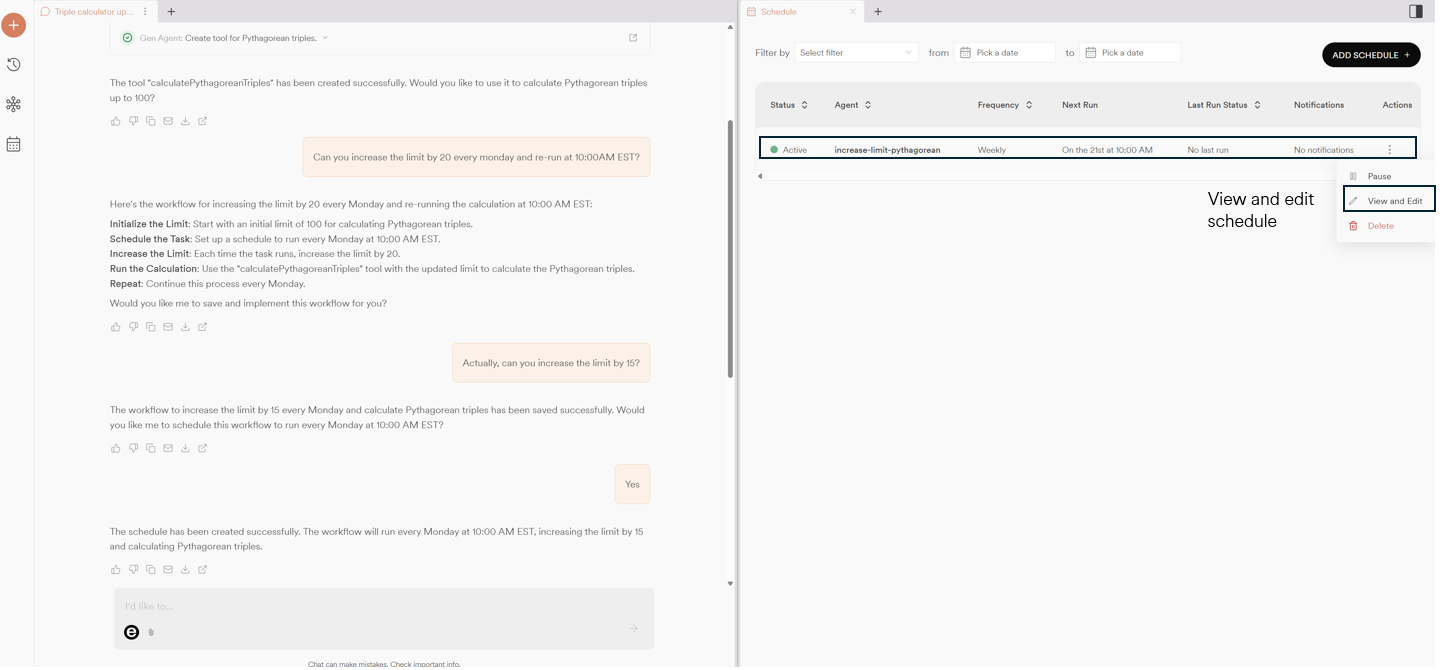1440x670 pixels.
Task: Click the chat scrollbar down arrow
Action: pos(731,583)
